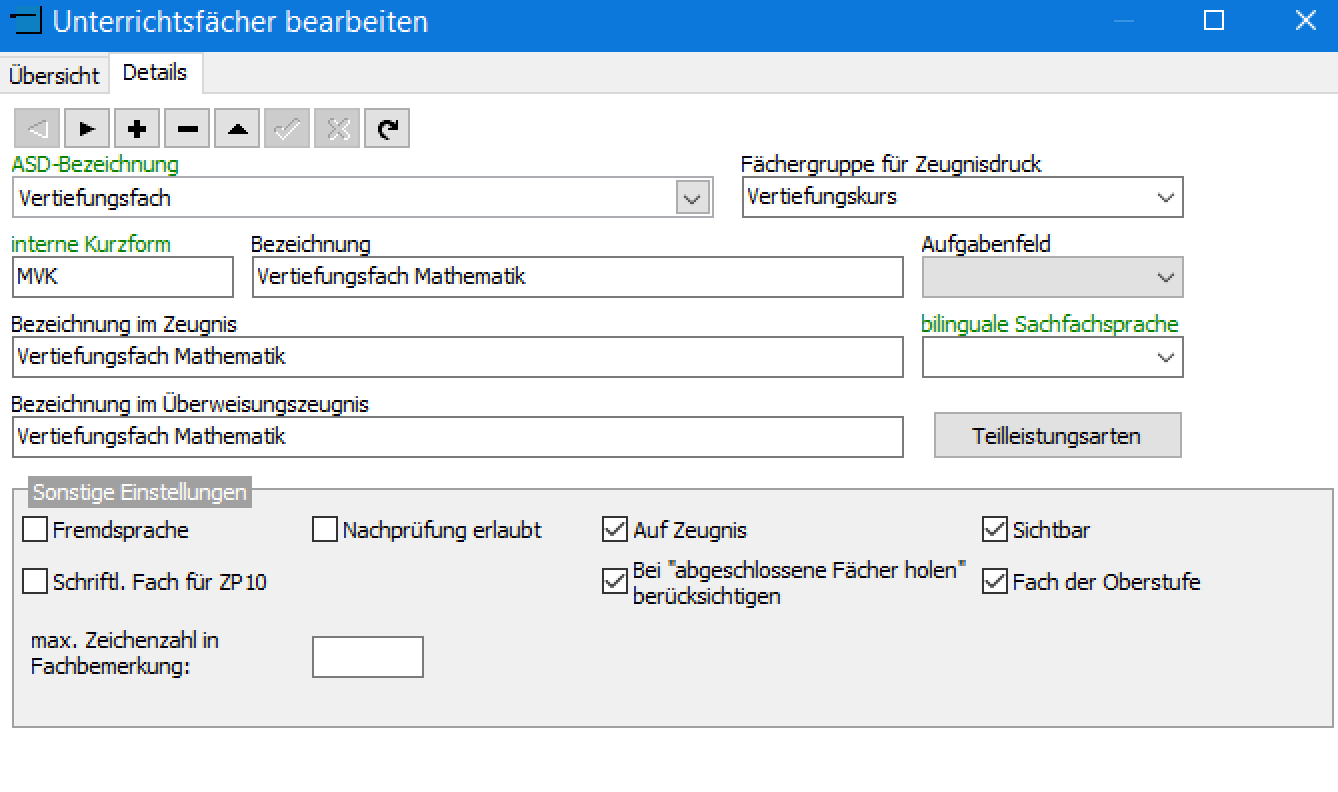Click the green 'ASD-Bezeichnung' label
1338x792 pixels.
(95, 164)
